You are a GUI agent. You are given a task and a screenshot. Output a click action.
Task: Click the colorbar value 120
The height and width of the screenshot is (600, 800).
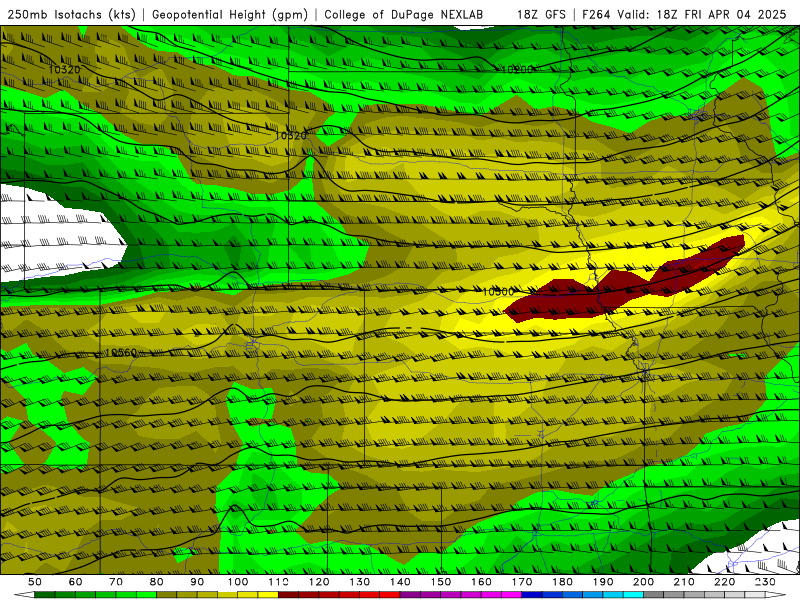coord(319,582)
